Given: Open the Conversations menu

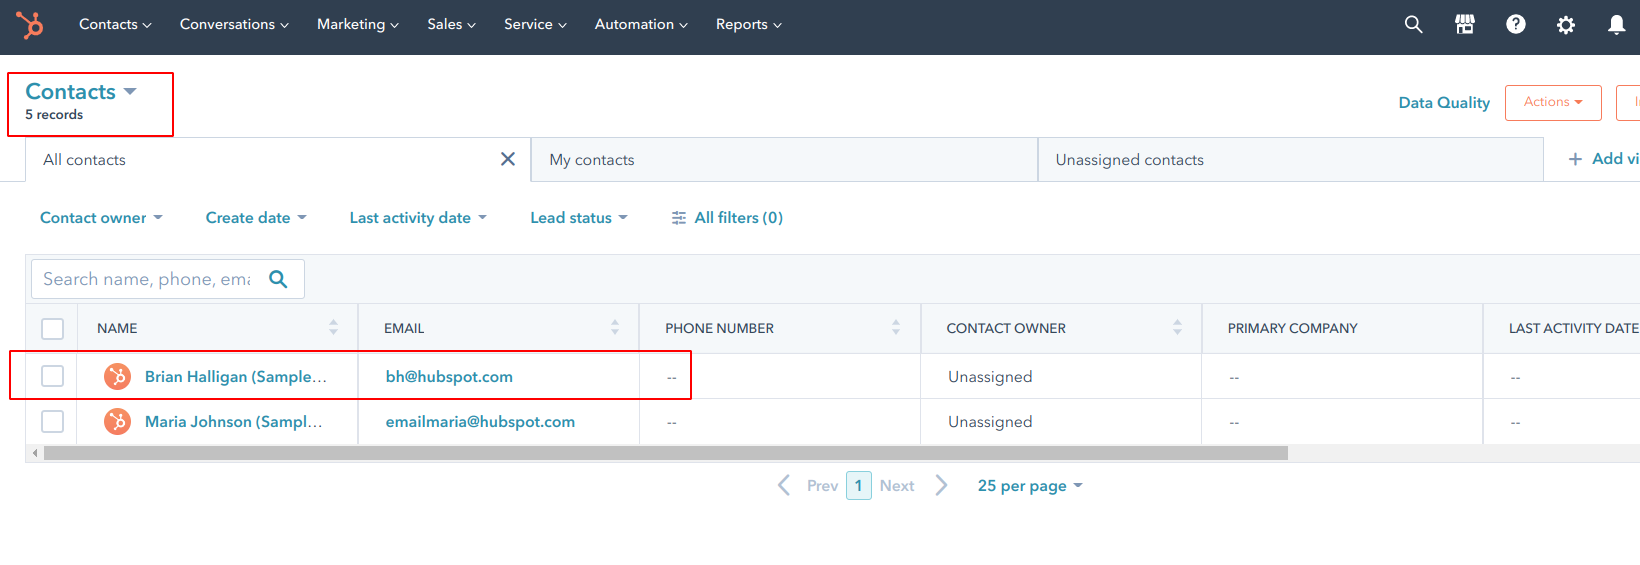Looking at the screenshot, I should (x=234, y=24).
